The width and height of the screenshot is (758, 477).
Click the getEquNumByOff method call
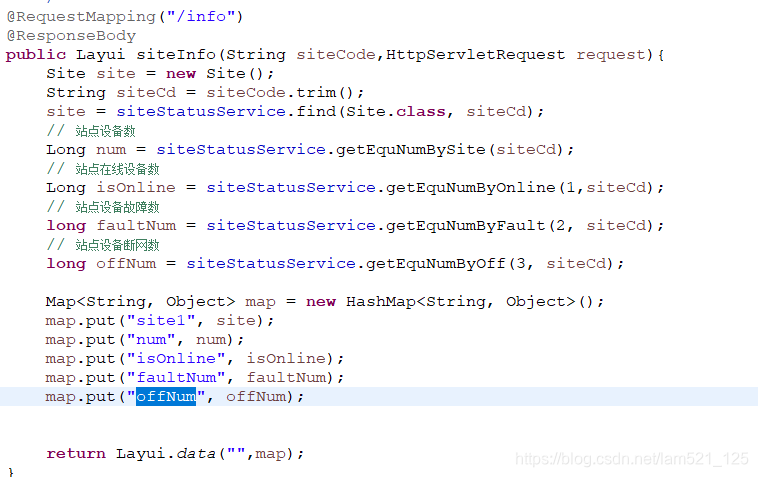tap(436, 264)
